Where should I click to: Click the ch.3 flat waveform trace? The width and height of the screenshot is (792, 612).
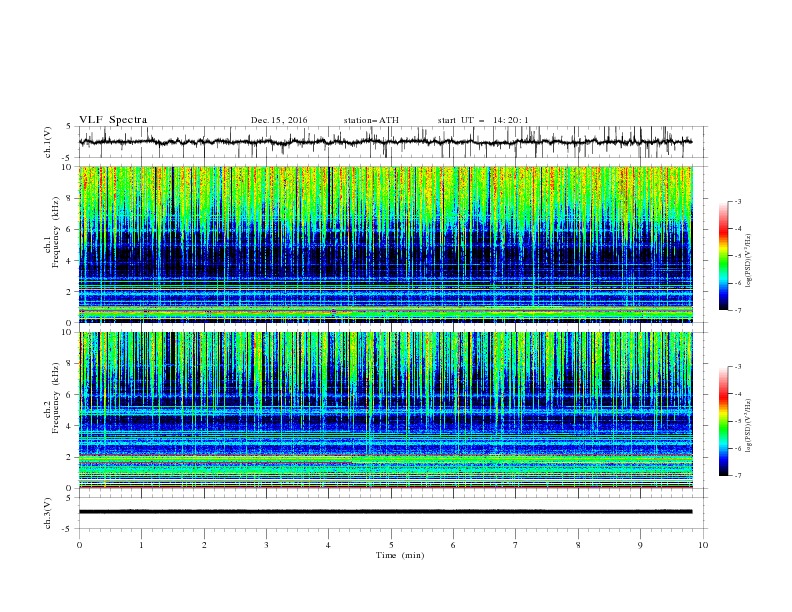[385, 512]
